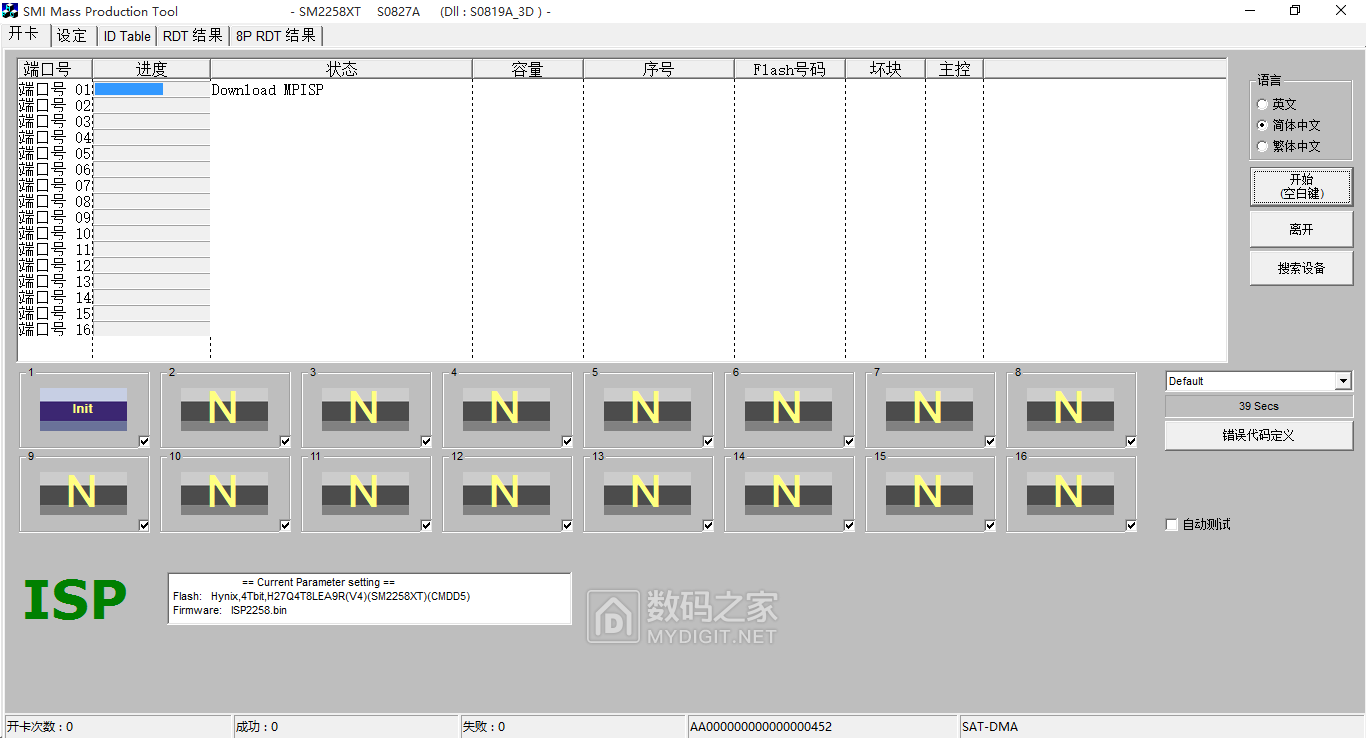Click the 主控 column header

point(955,69)
